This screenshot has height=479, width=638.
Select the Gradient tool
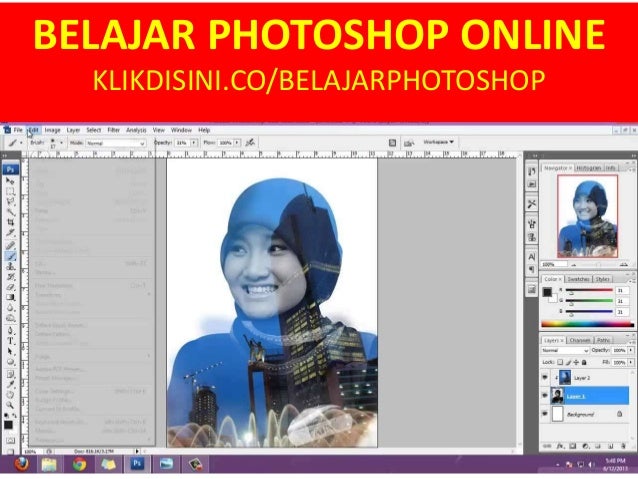(11, 297)
